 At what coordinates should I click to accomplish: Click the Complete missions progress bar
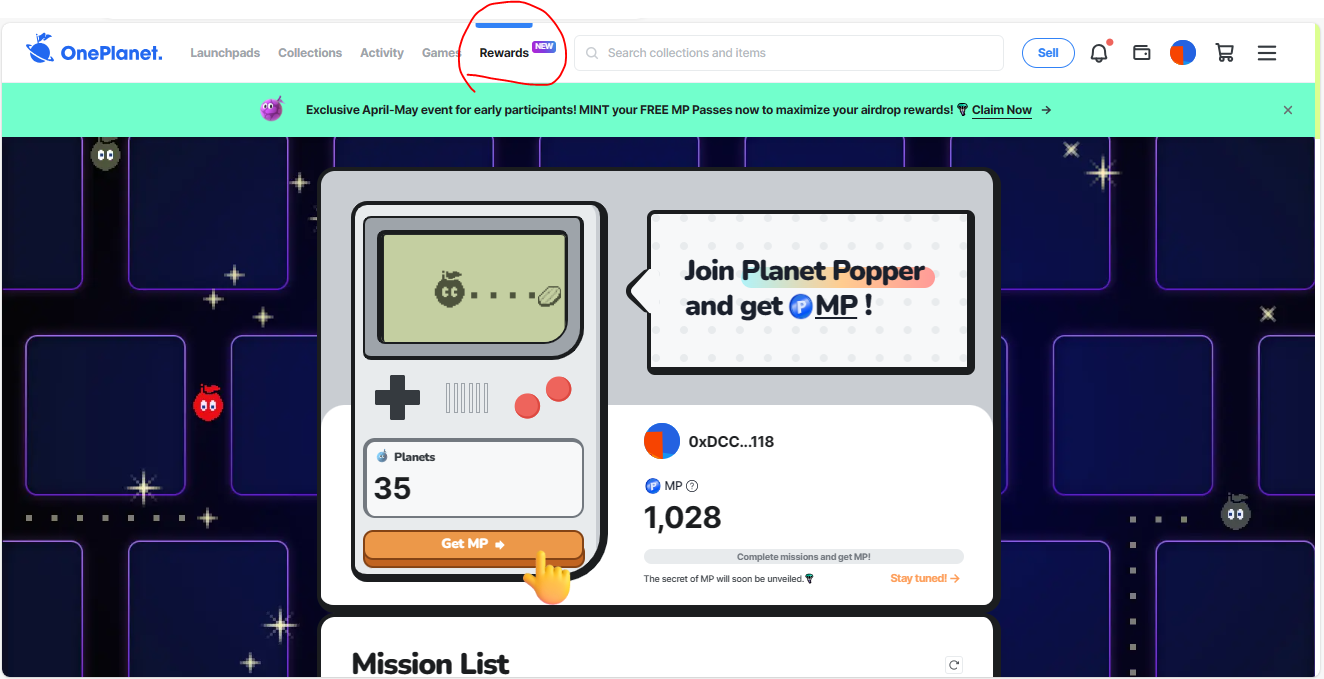click(803, 557)
